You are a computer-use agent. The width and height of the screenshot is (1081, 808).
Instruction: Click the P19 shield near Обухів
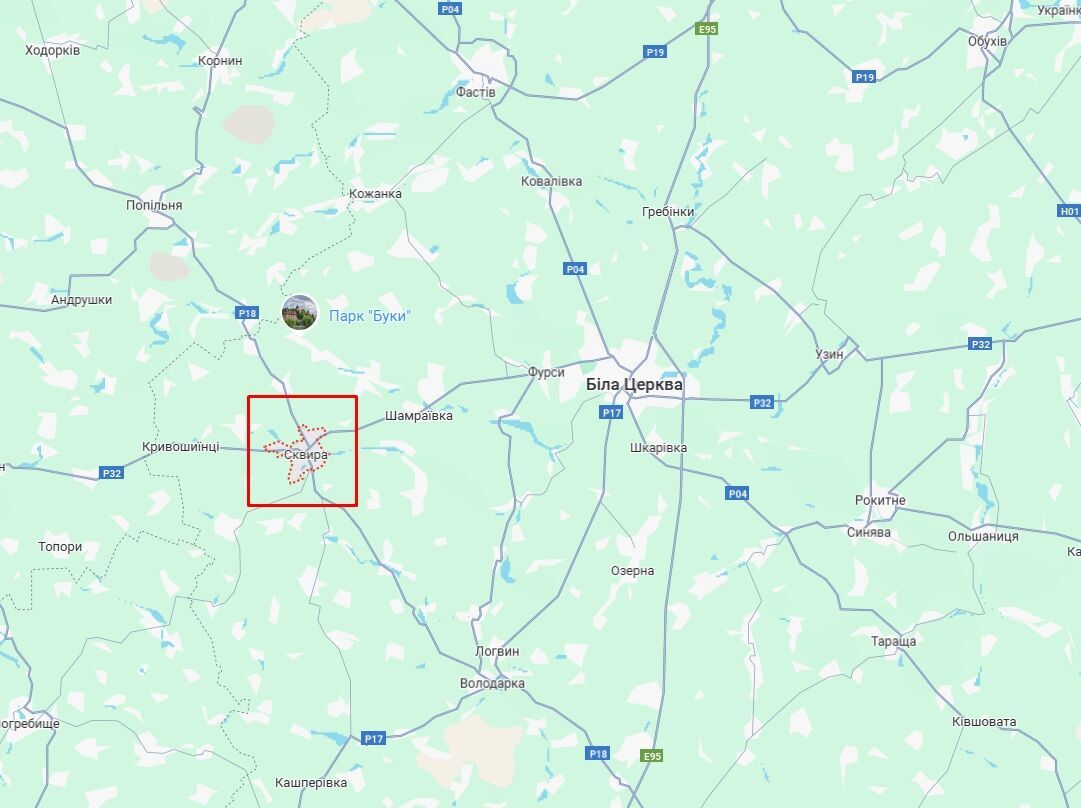865,77
